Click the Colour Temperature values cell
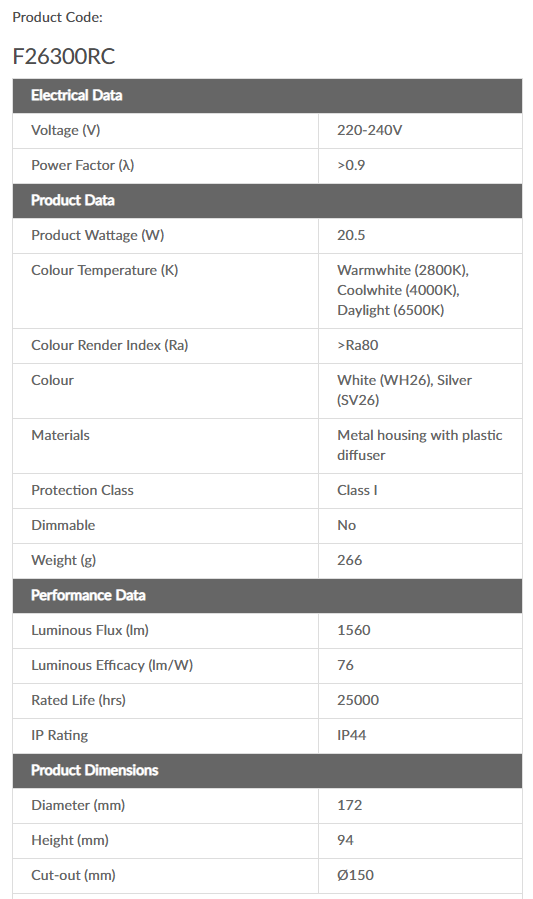 [420, 291]
